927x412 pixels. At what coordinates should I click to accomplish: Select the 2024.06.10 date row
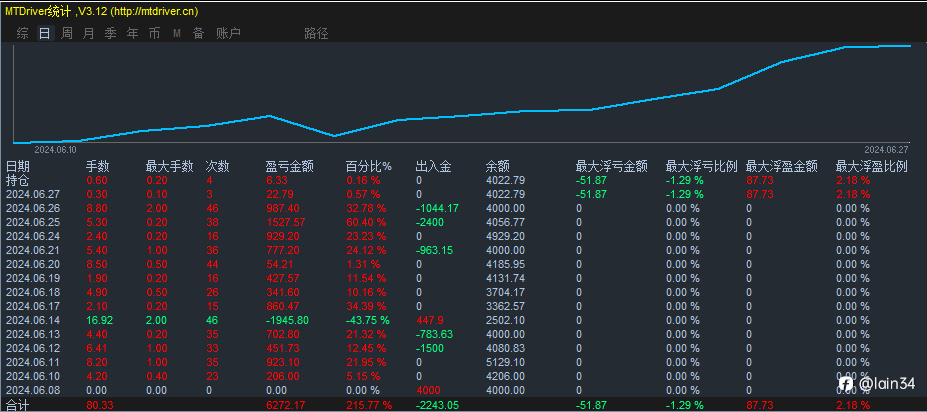click(x=31, y=377)
